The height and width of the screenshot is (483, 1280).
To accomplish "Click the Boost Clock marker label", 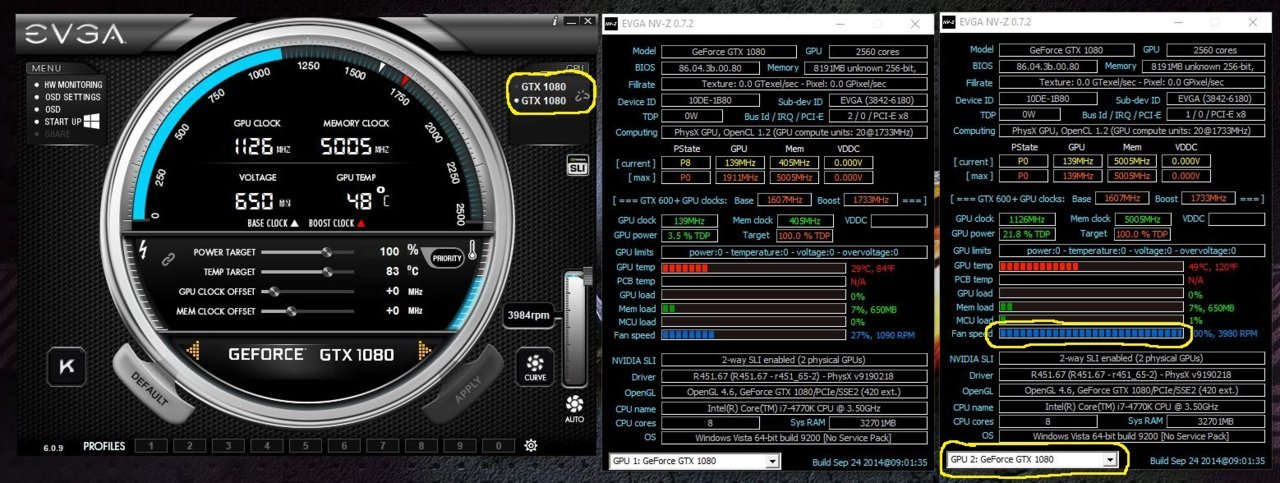I will (x=337, y=223).
